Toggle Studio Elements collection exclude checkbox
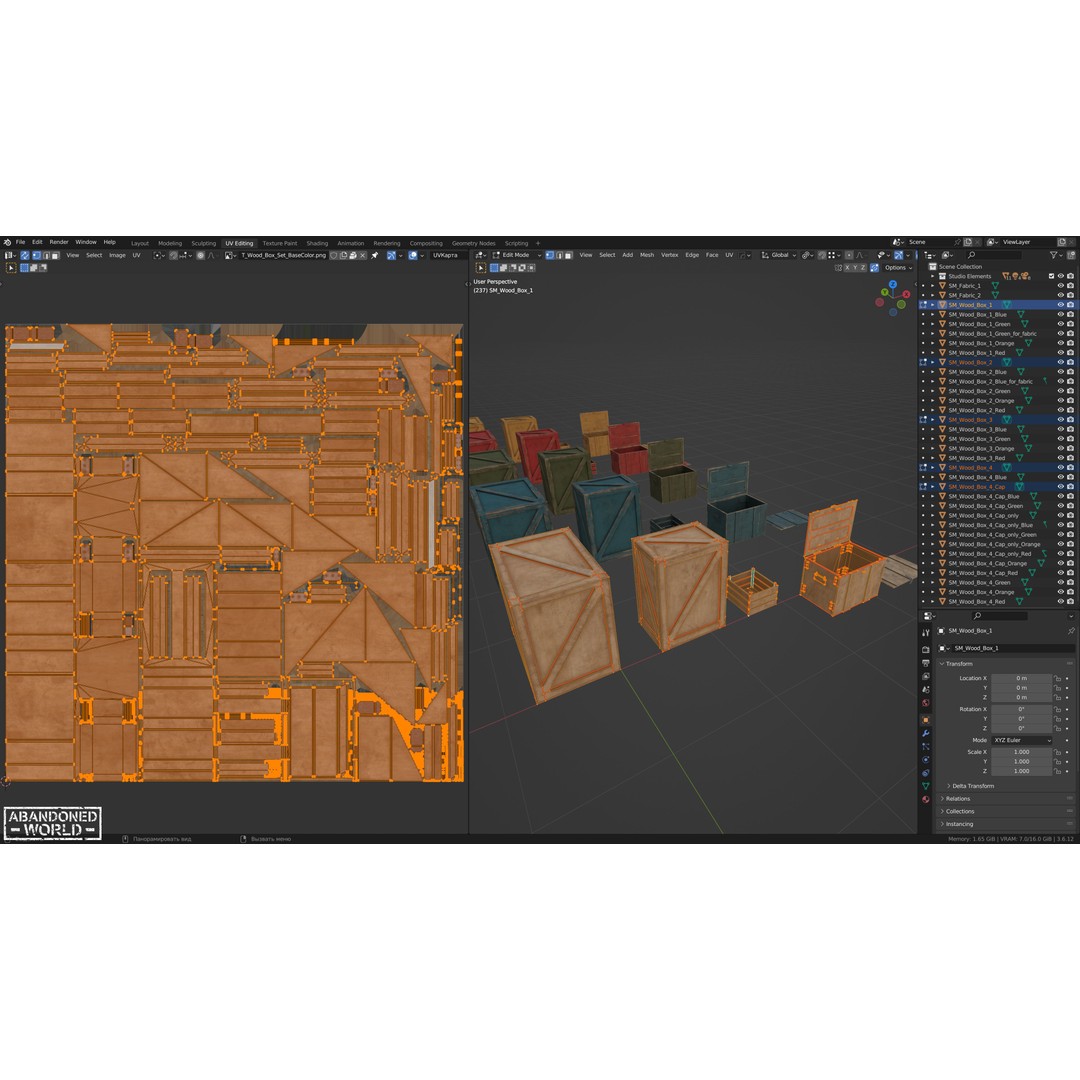 coord(1051,276)
